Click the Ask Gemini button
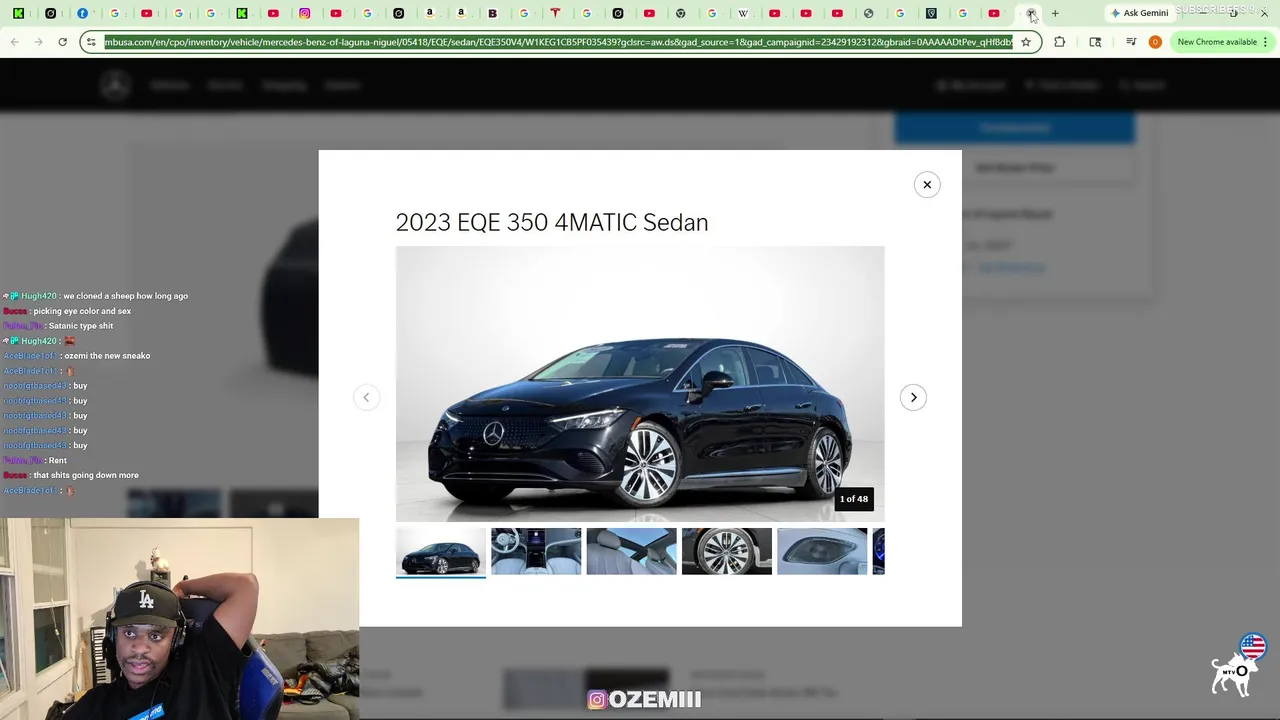Image resolution: width=1280 pixels, height=720 pixels. [x=1139, y=13]
